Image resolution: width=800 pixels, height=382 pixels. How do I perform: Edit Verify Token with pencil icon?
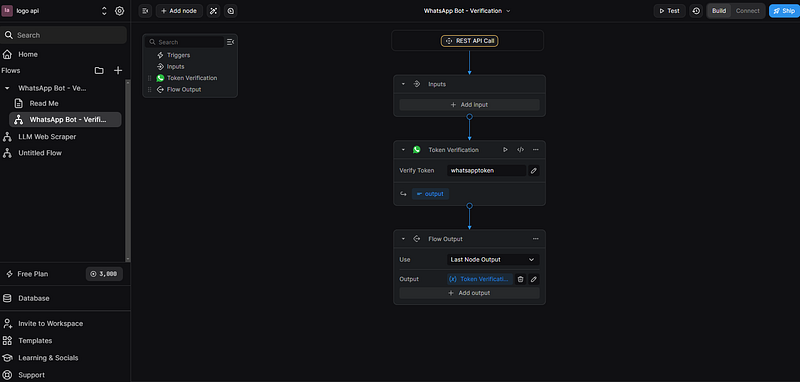534,171
